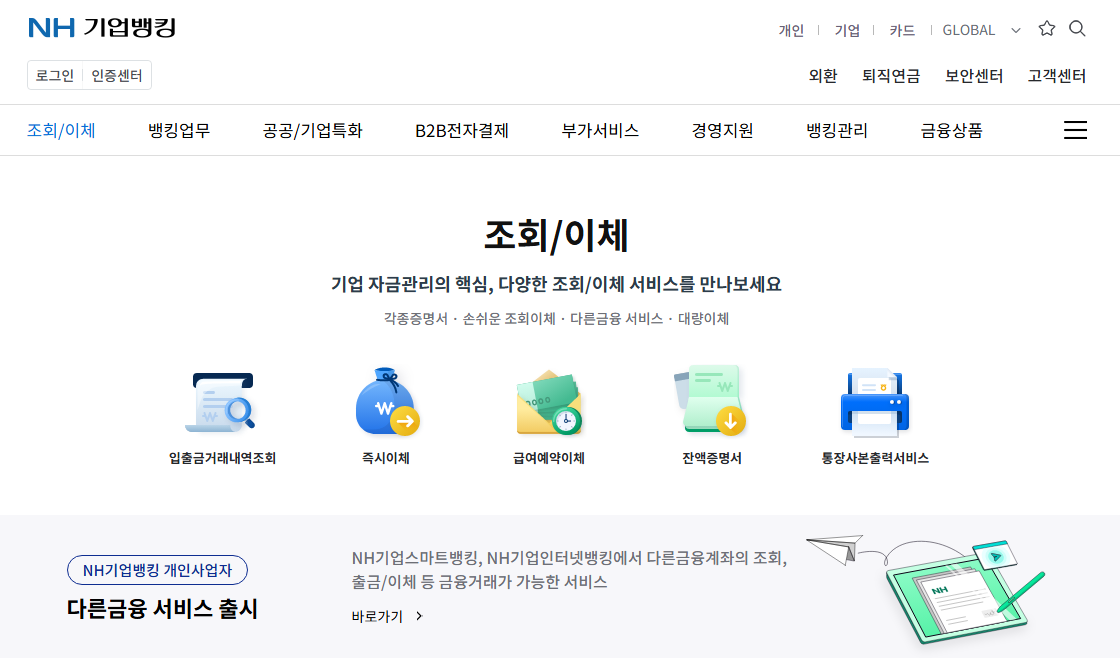
Task: Open the 고객센터 link
Action: tap(1056, 76)
